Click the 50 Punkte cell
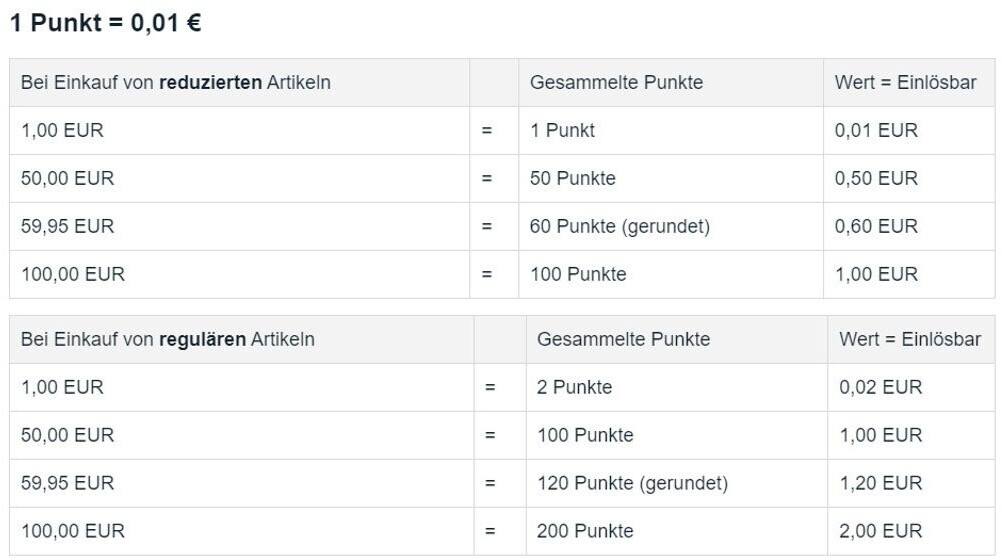Image resolution: width=1001 pixels, height=560 pixels. point(671,178)
